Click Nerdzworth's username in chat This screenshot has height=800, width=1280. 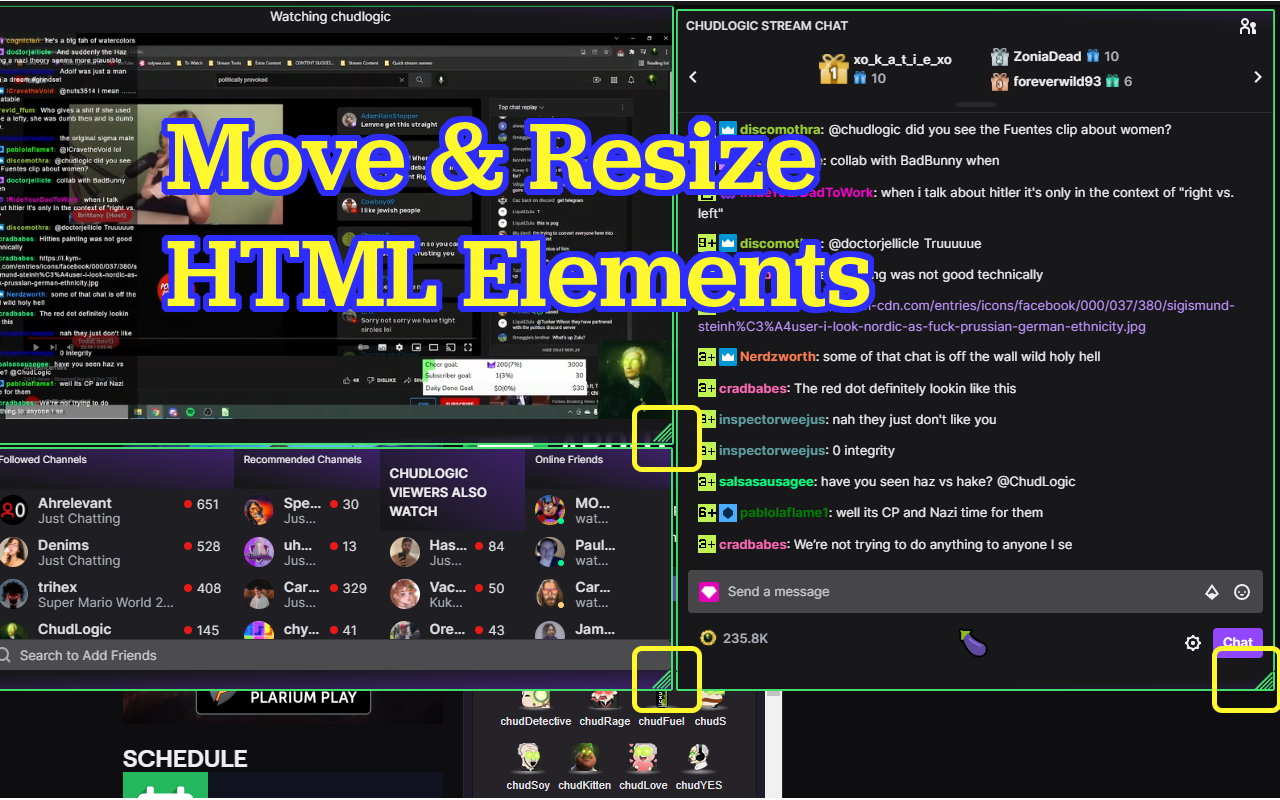[x=777, y=356]
